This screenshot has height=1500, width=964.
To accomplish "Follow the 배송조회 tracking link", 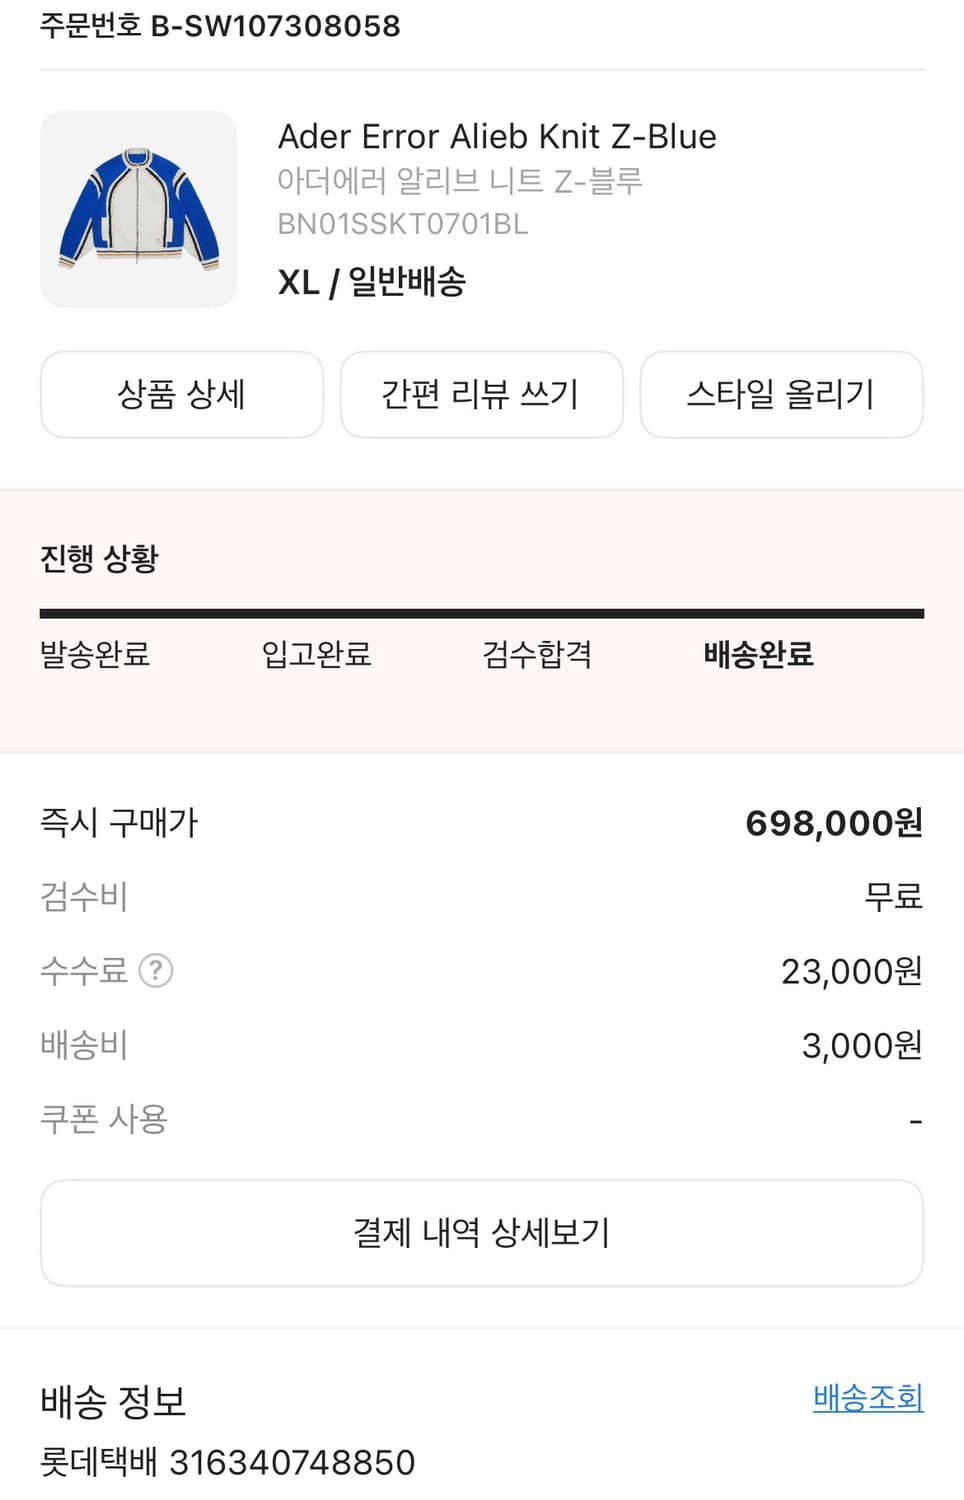I will 867,1397.
